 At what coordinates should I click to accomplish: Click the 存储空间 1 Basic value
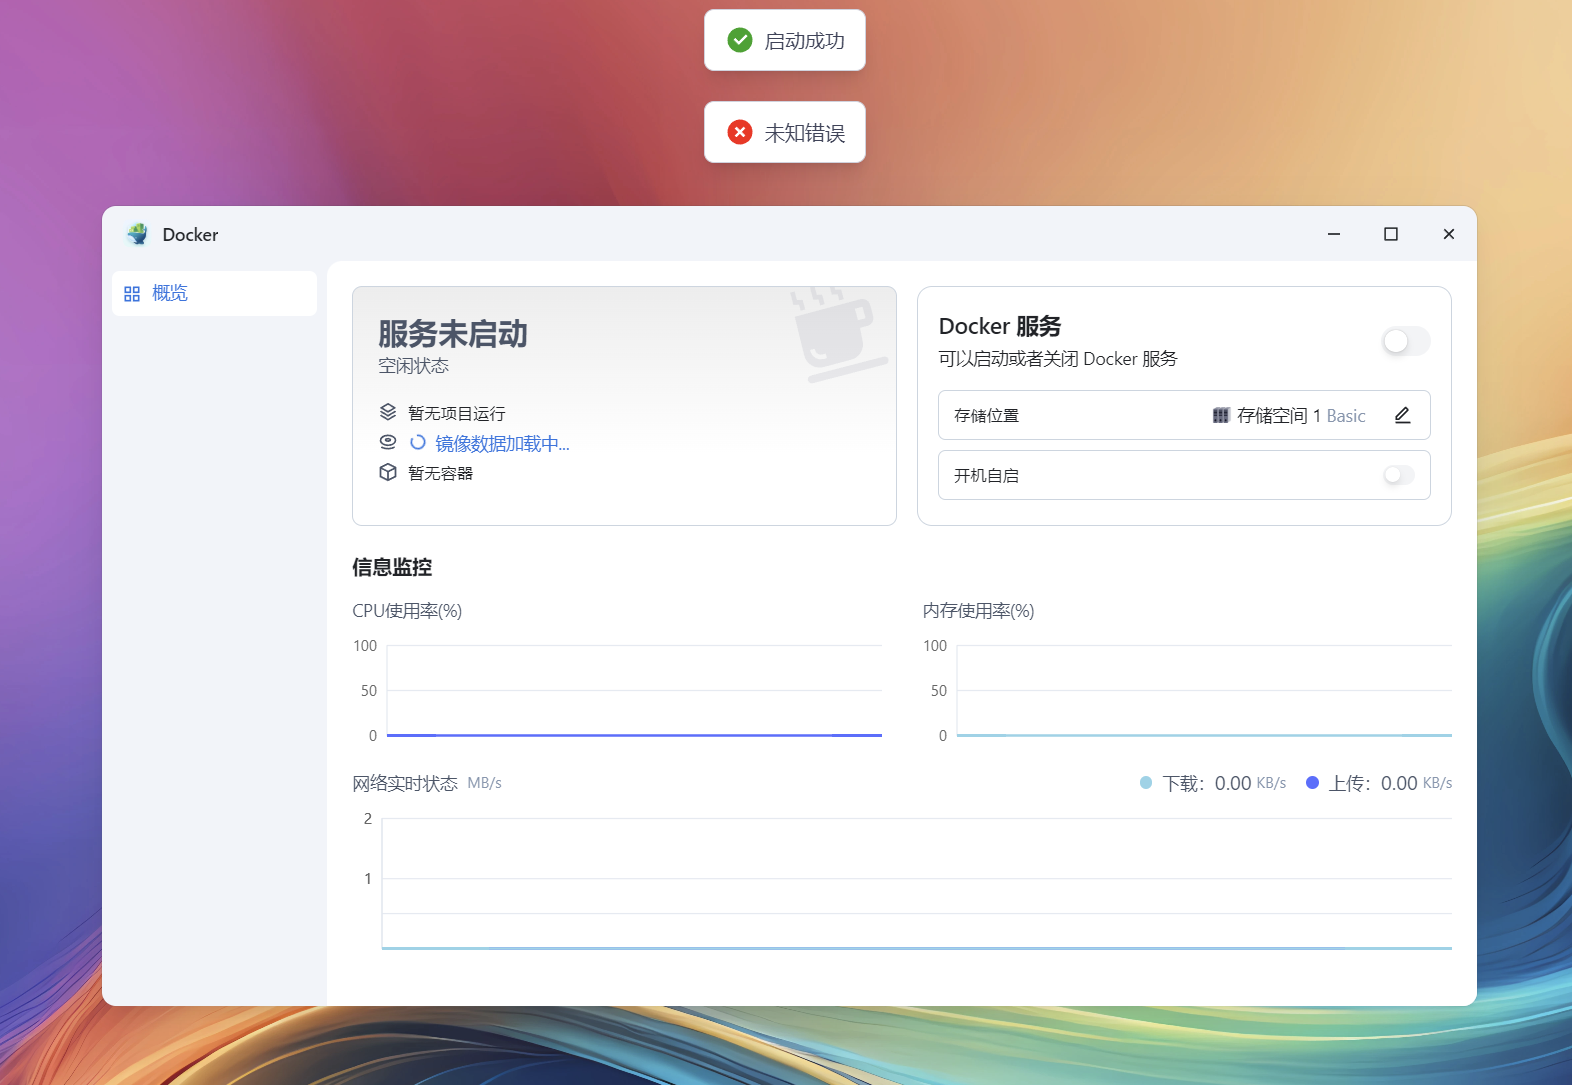tap(1301, 416)
